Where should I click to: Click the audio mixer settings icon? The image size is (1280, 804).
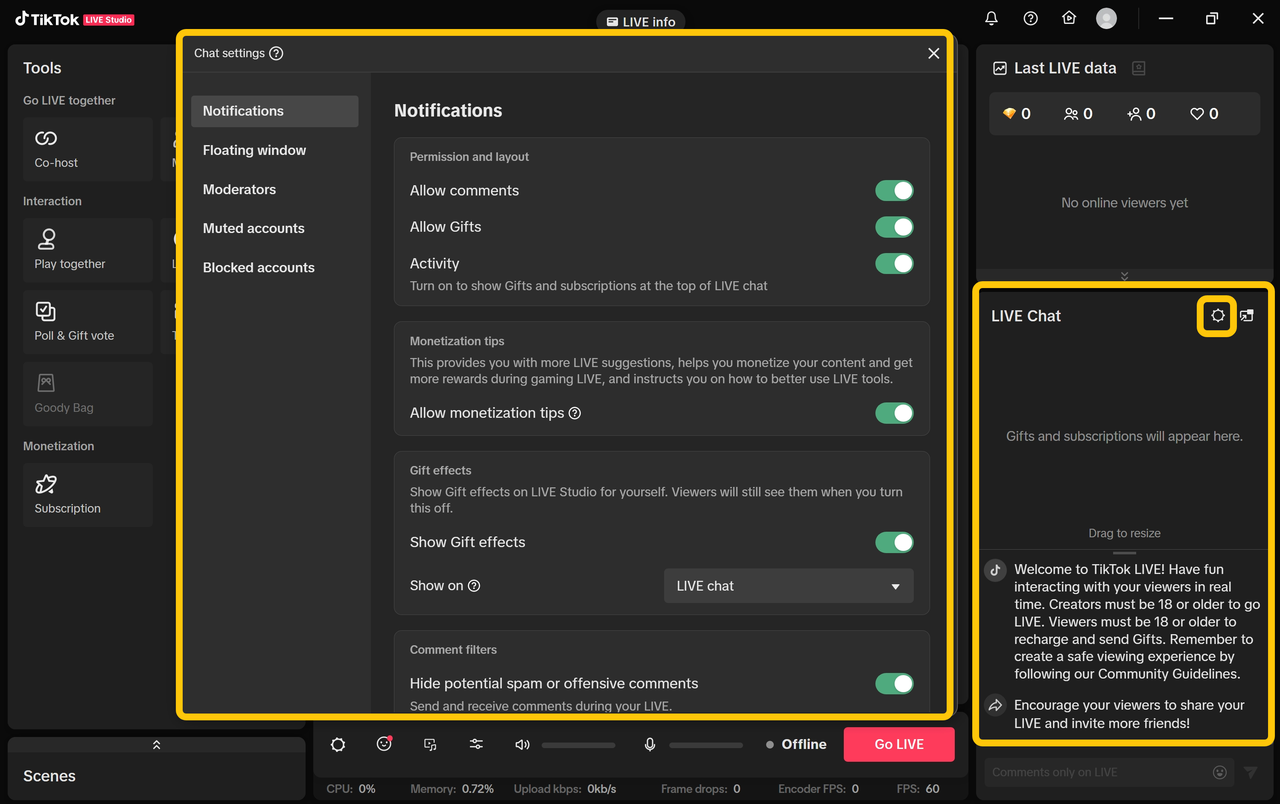(476, 744)
